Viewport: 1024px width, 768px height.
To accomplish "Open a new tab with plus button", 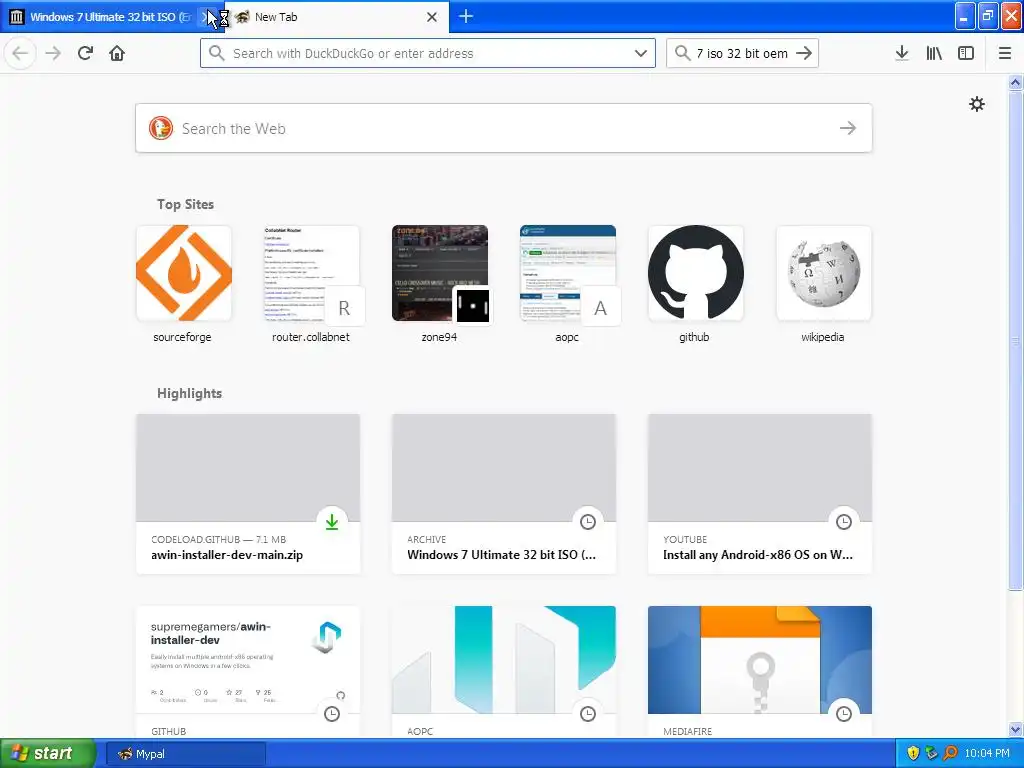I will (466, 16).
